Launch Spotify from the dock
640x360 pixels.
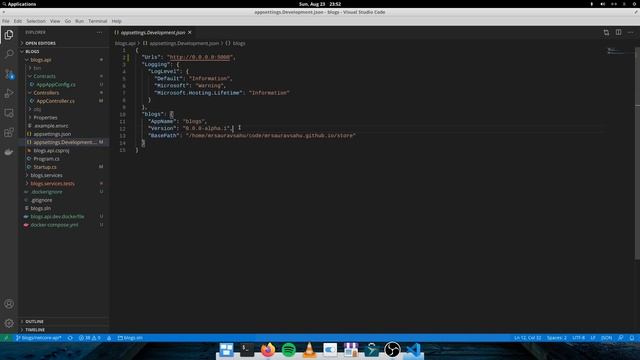[289, 350]
